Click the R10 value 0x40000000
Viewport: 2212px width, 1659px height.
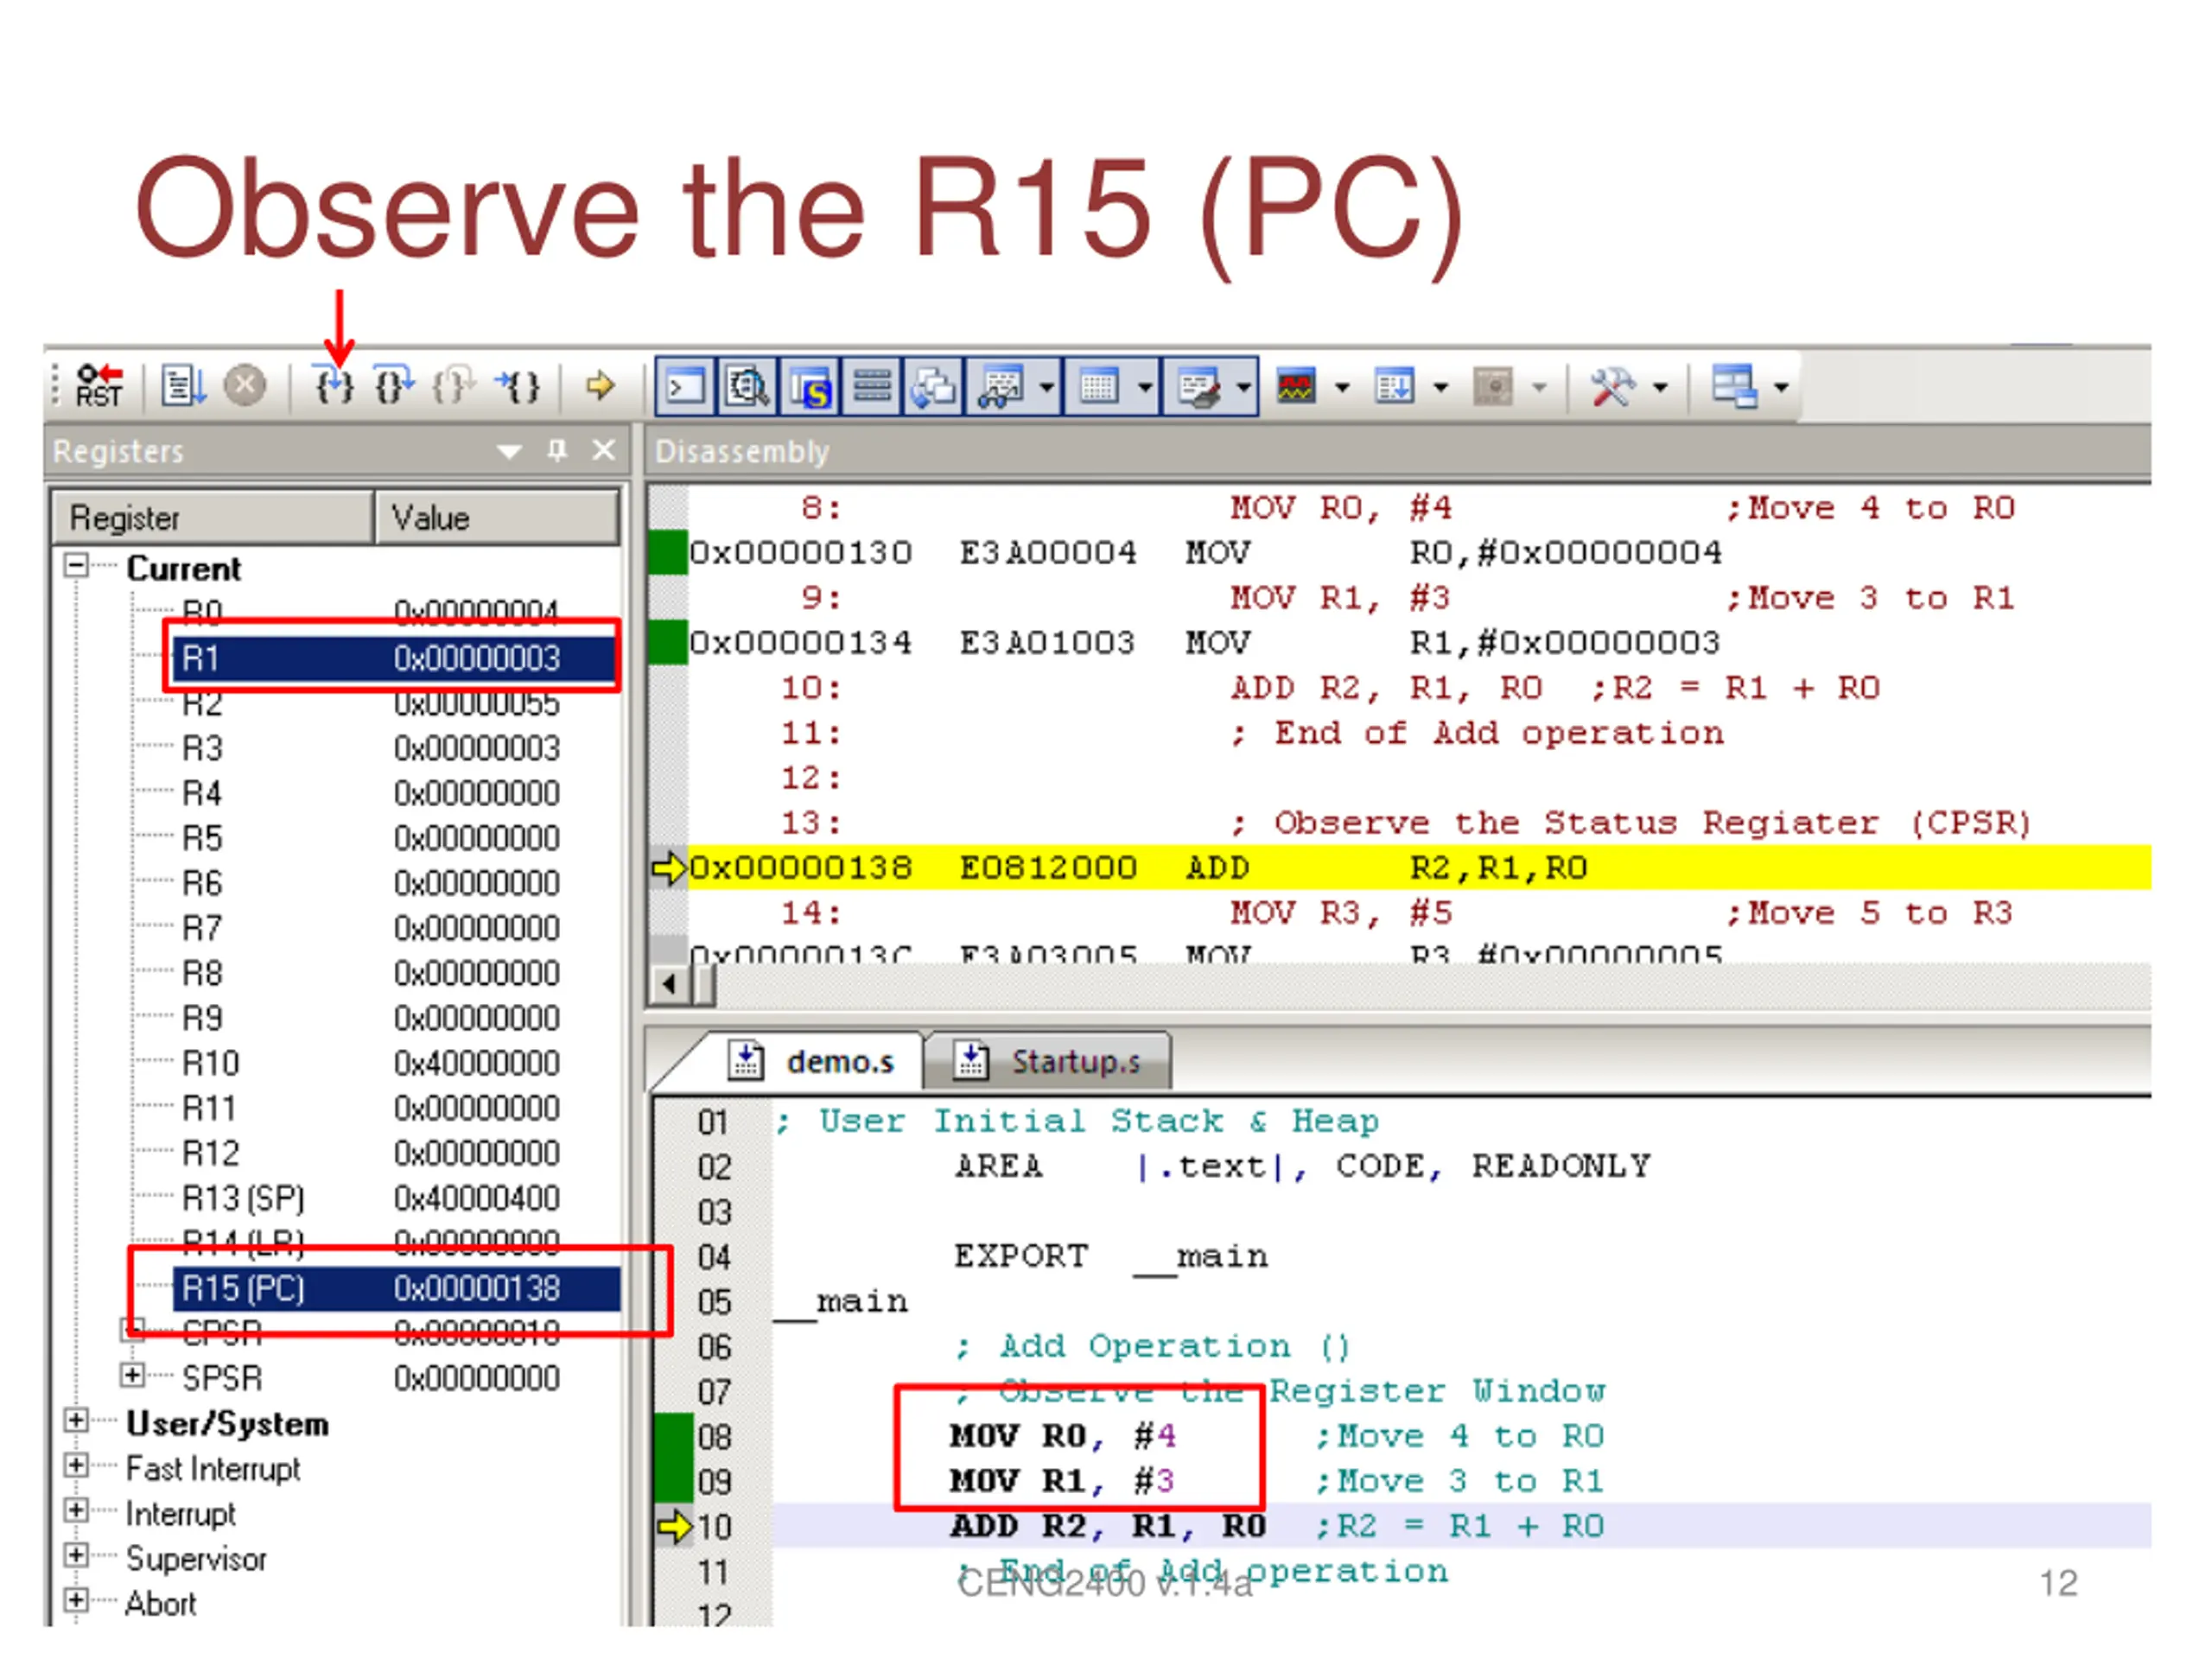tap(477, 1063)
